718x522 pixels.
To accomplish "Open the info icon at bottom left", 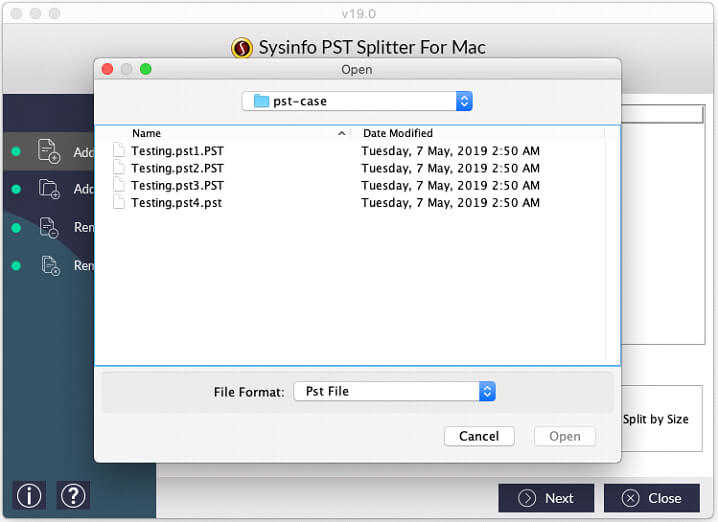I will [x=27, y=495].
